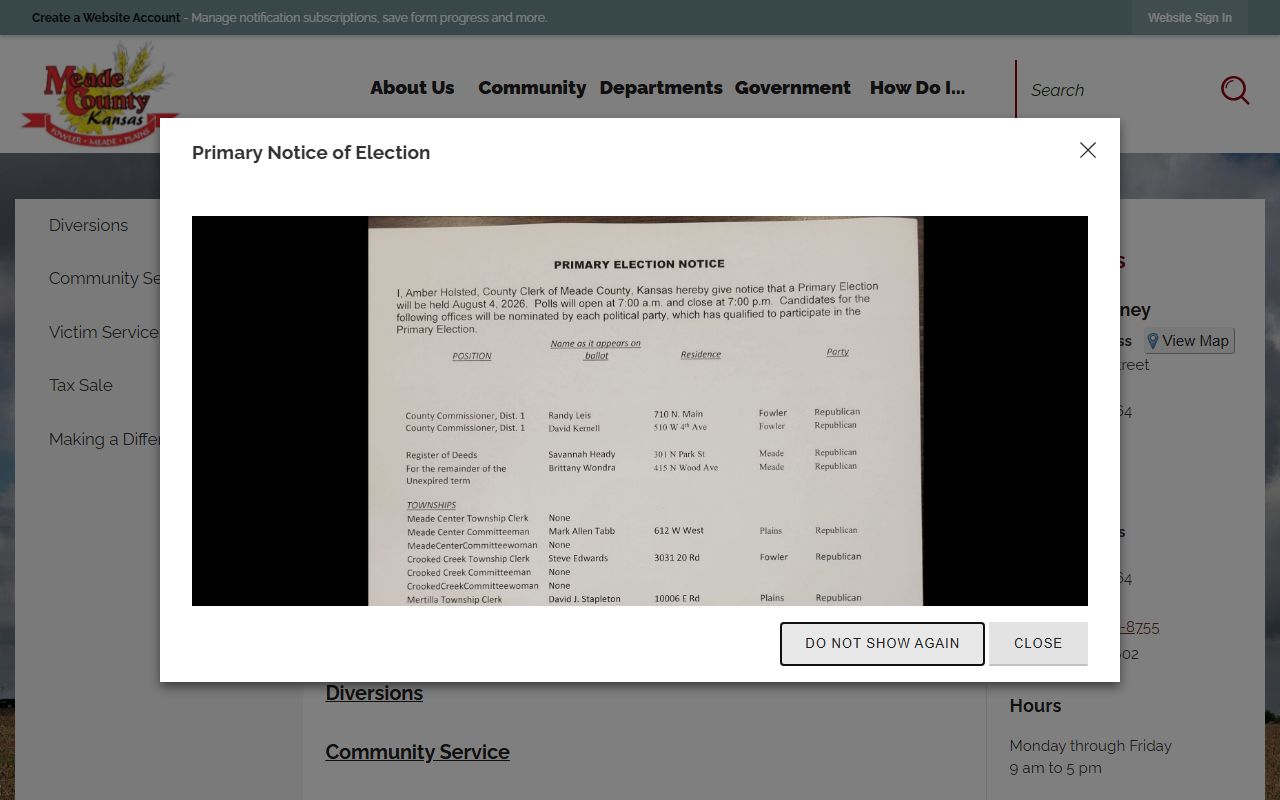Select Making a Difference in the side menu
Viewport: 1280px width, 800px height.
point(105,439)
